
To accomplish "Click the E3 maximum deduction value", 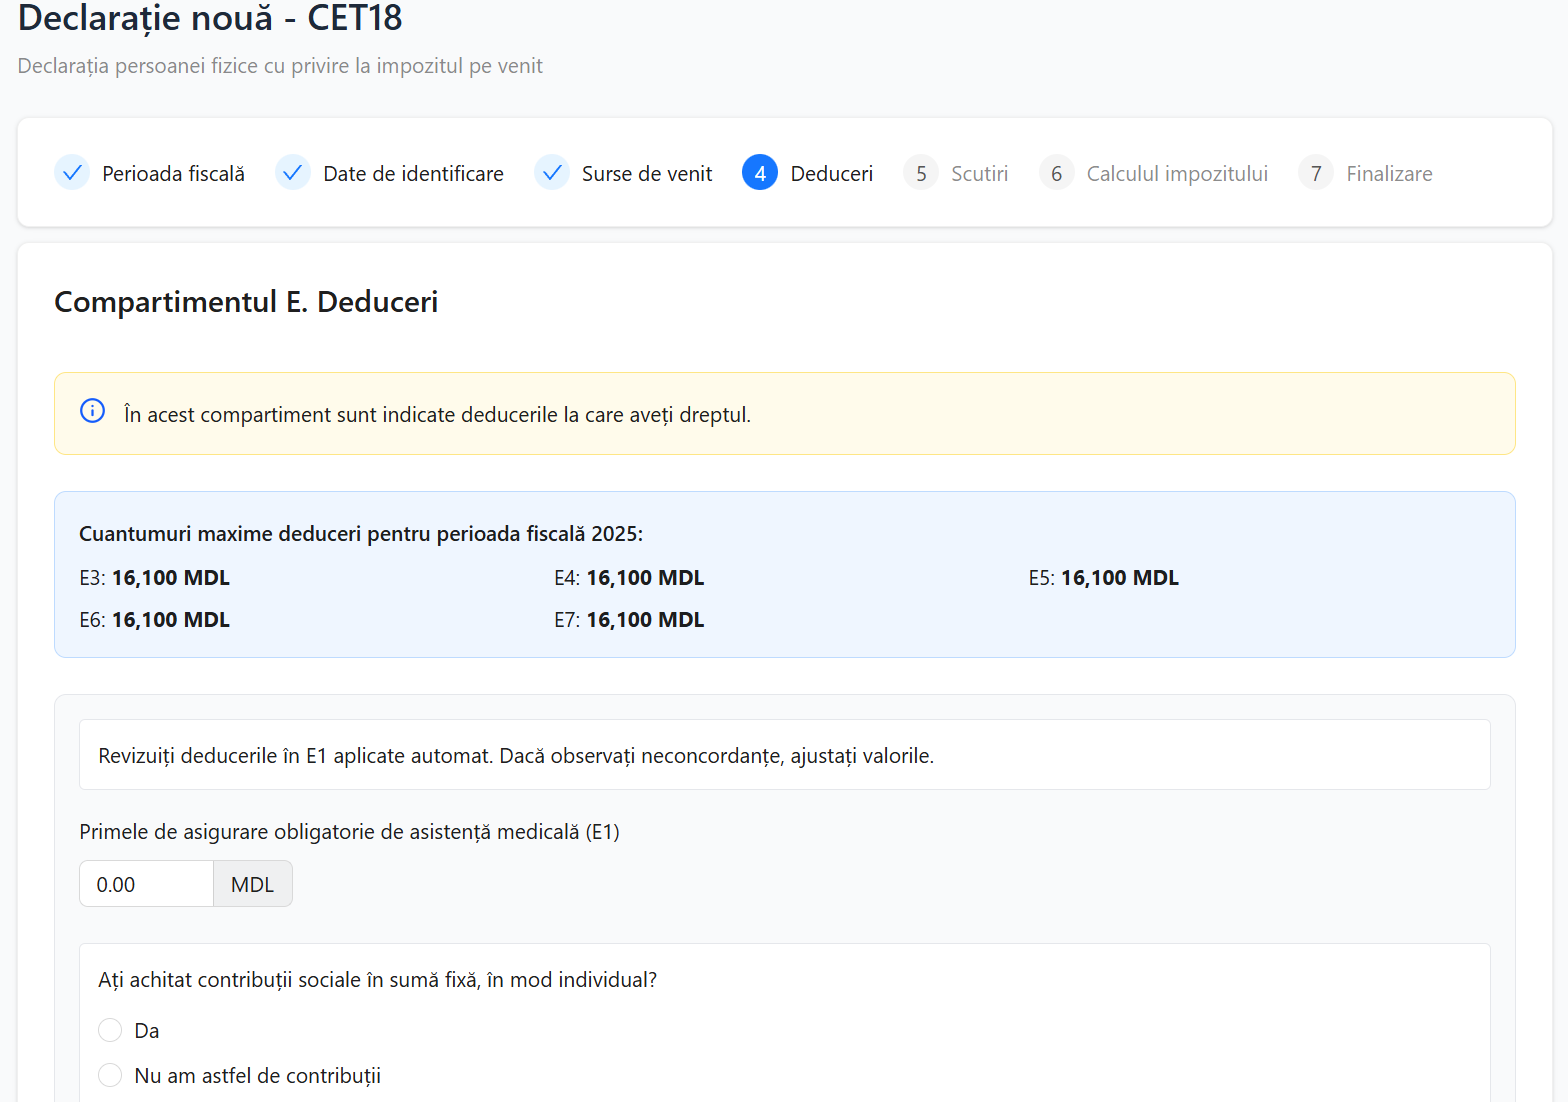I will (x=170, y=578).
